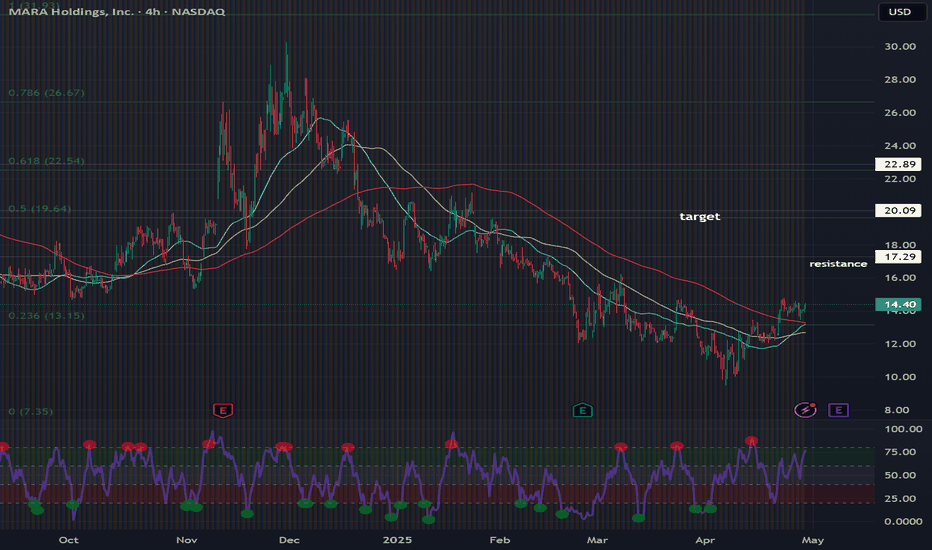
Task: Click the 30.00 price axis value
Action: 900,46
